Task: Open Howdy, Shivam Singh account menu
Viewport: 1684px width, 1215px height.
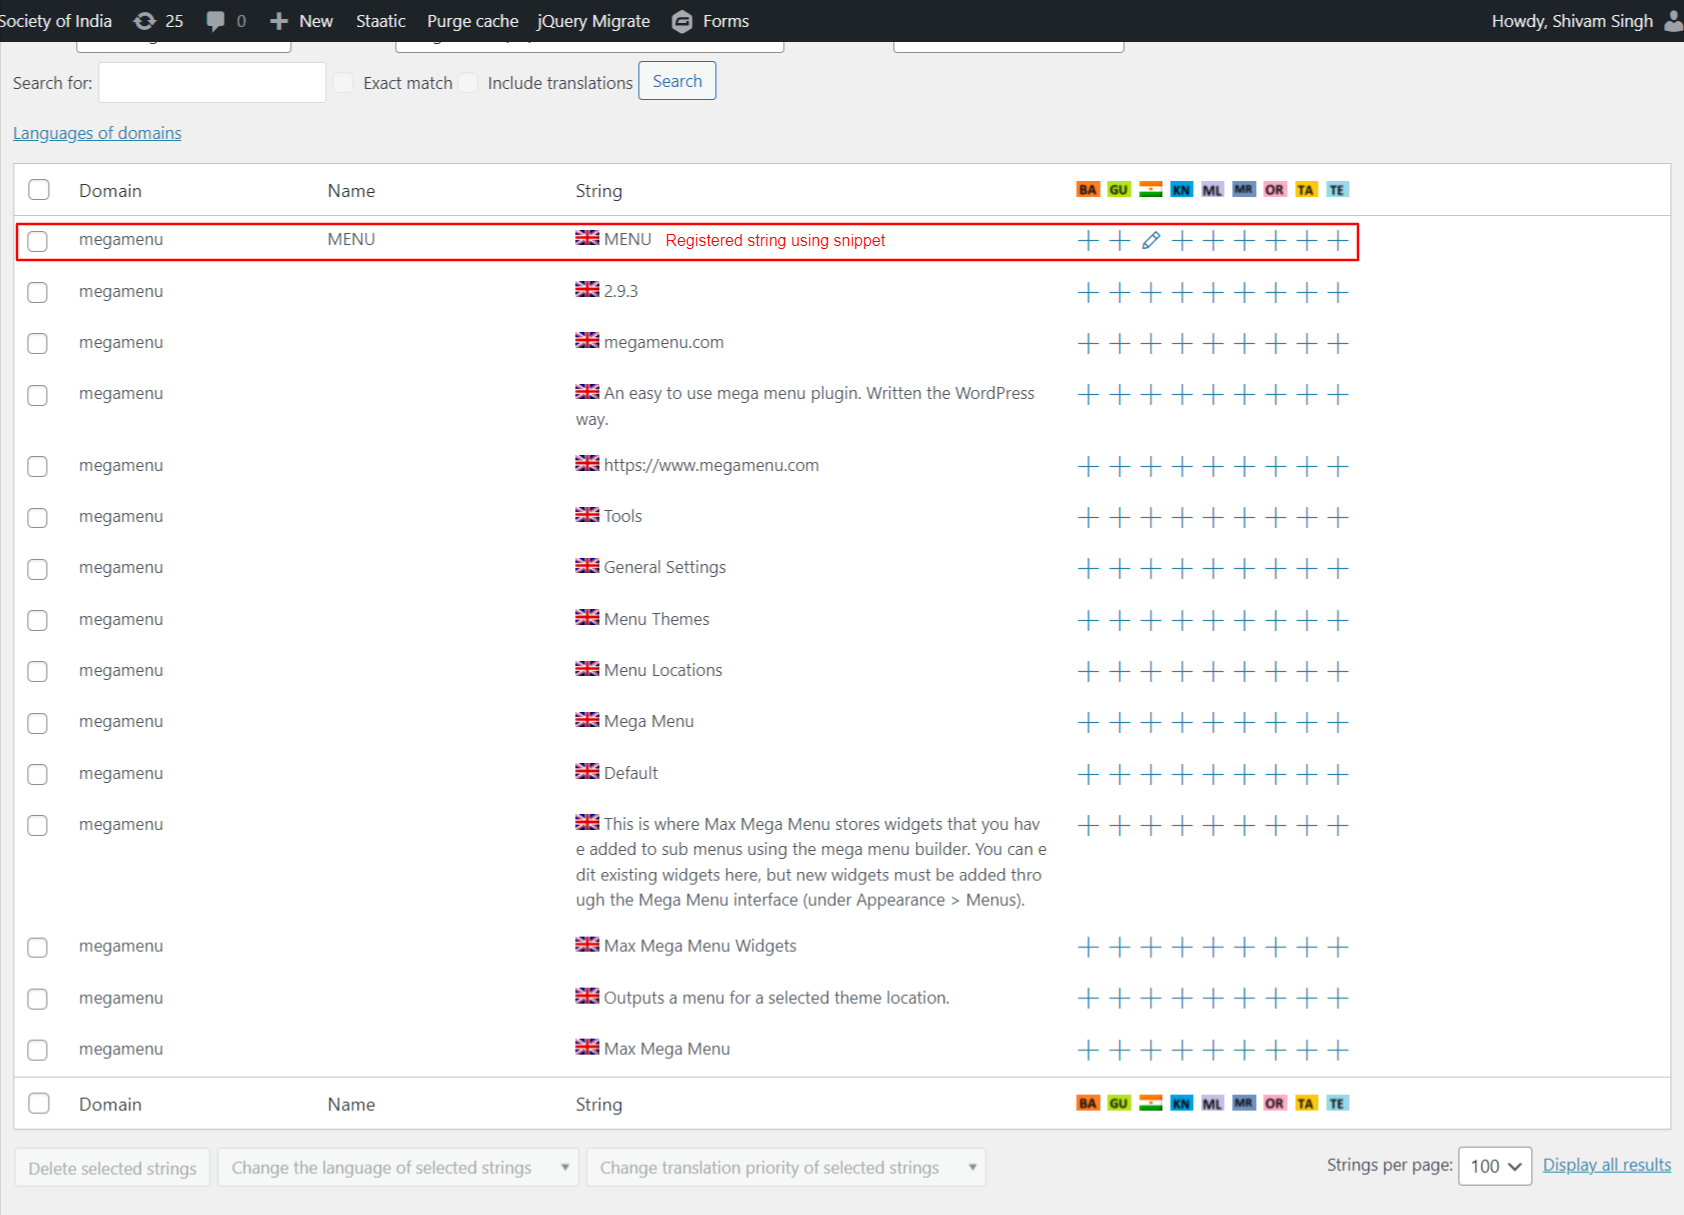Action: click(x=1586, y=21)
